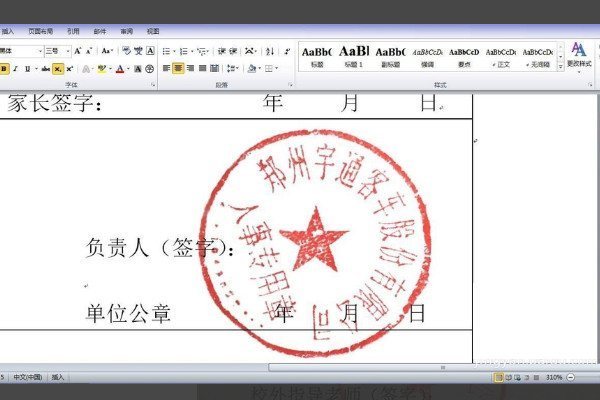Click the horizontal scrollbar thumb
This screenshot has height=400, width=600.
coord(434,367)
